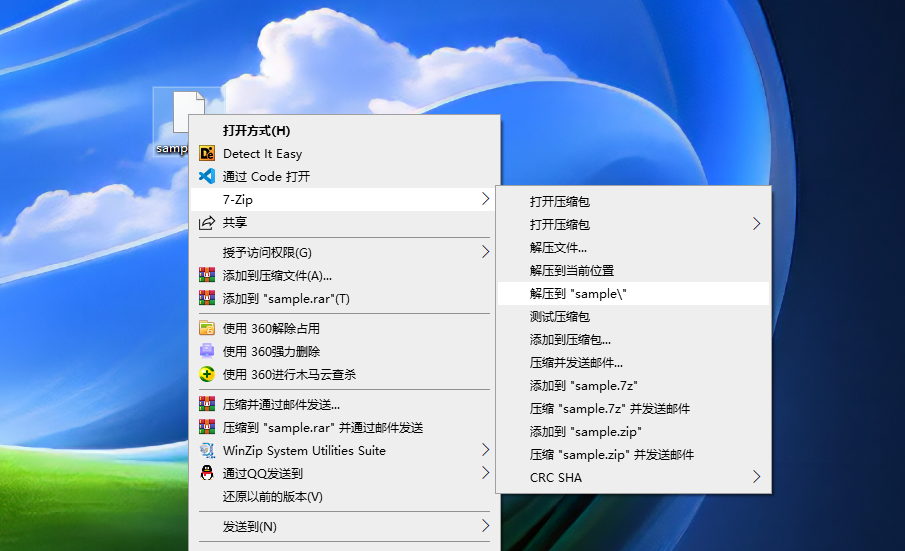This screenshot has height=551, width=905.
Task: Select 压缩并发送邮件...
Action: click(x=633, y=362)
